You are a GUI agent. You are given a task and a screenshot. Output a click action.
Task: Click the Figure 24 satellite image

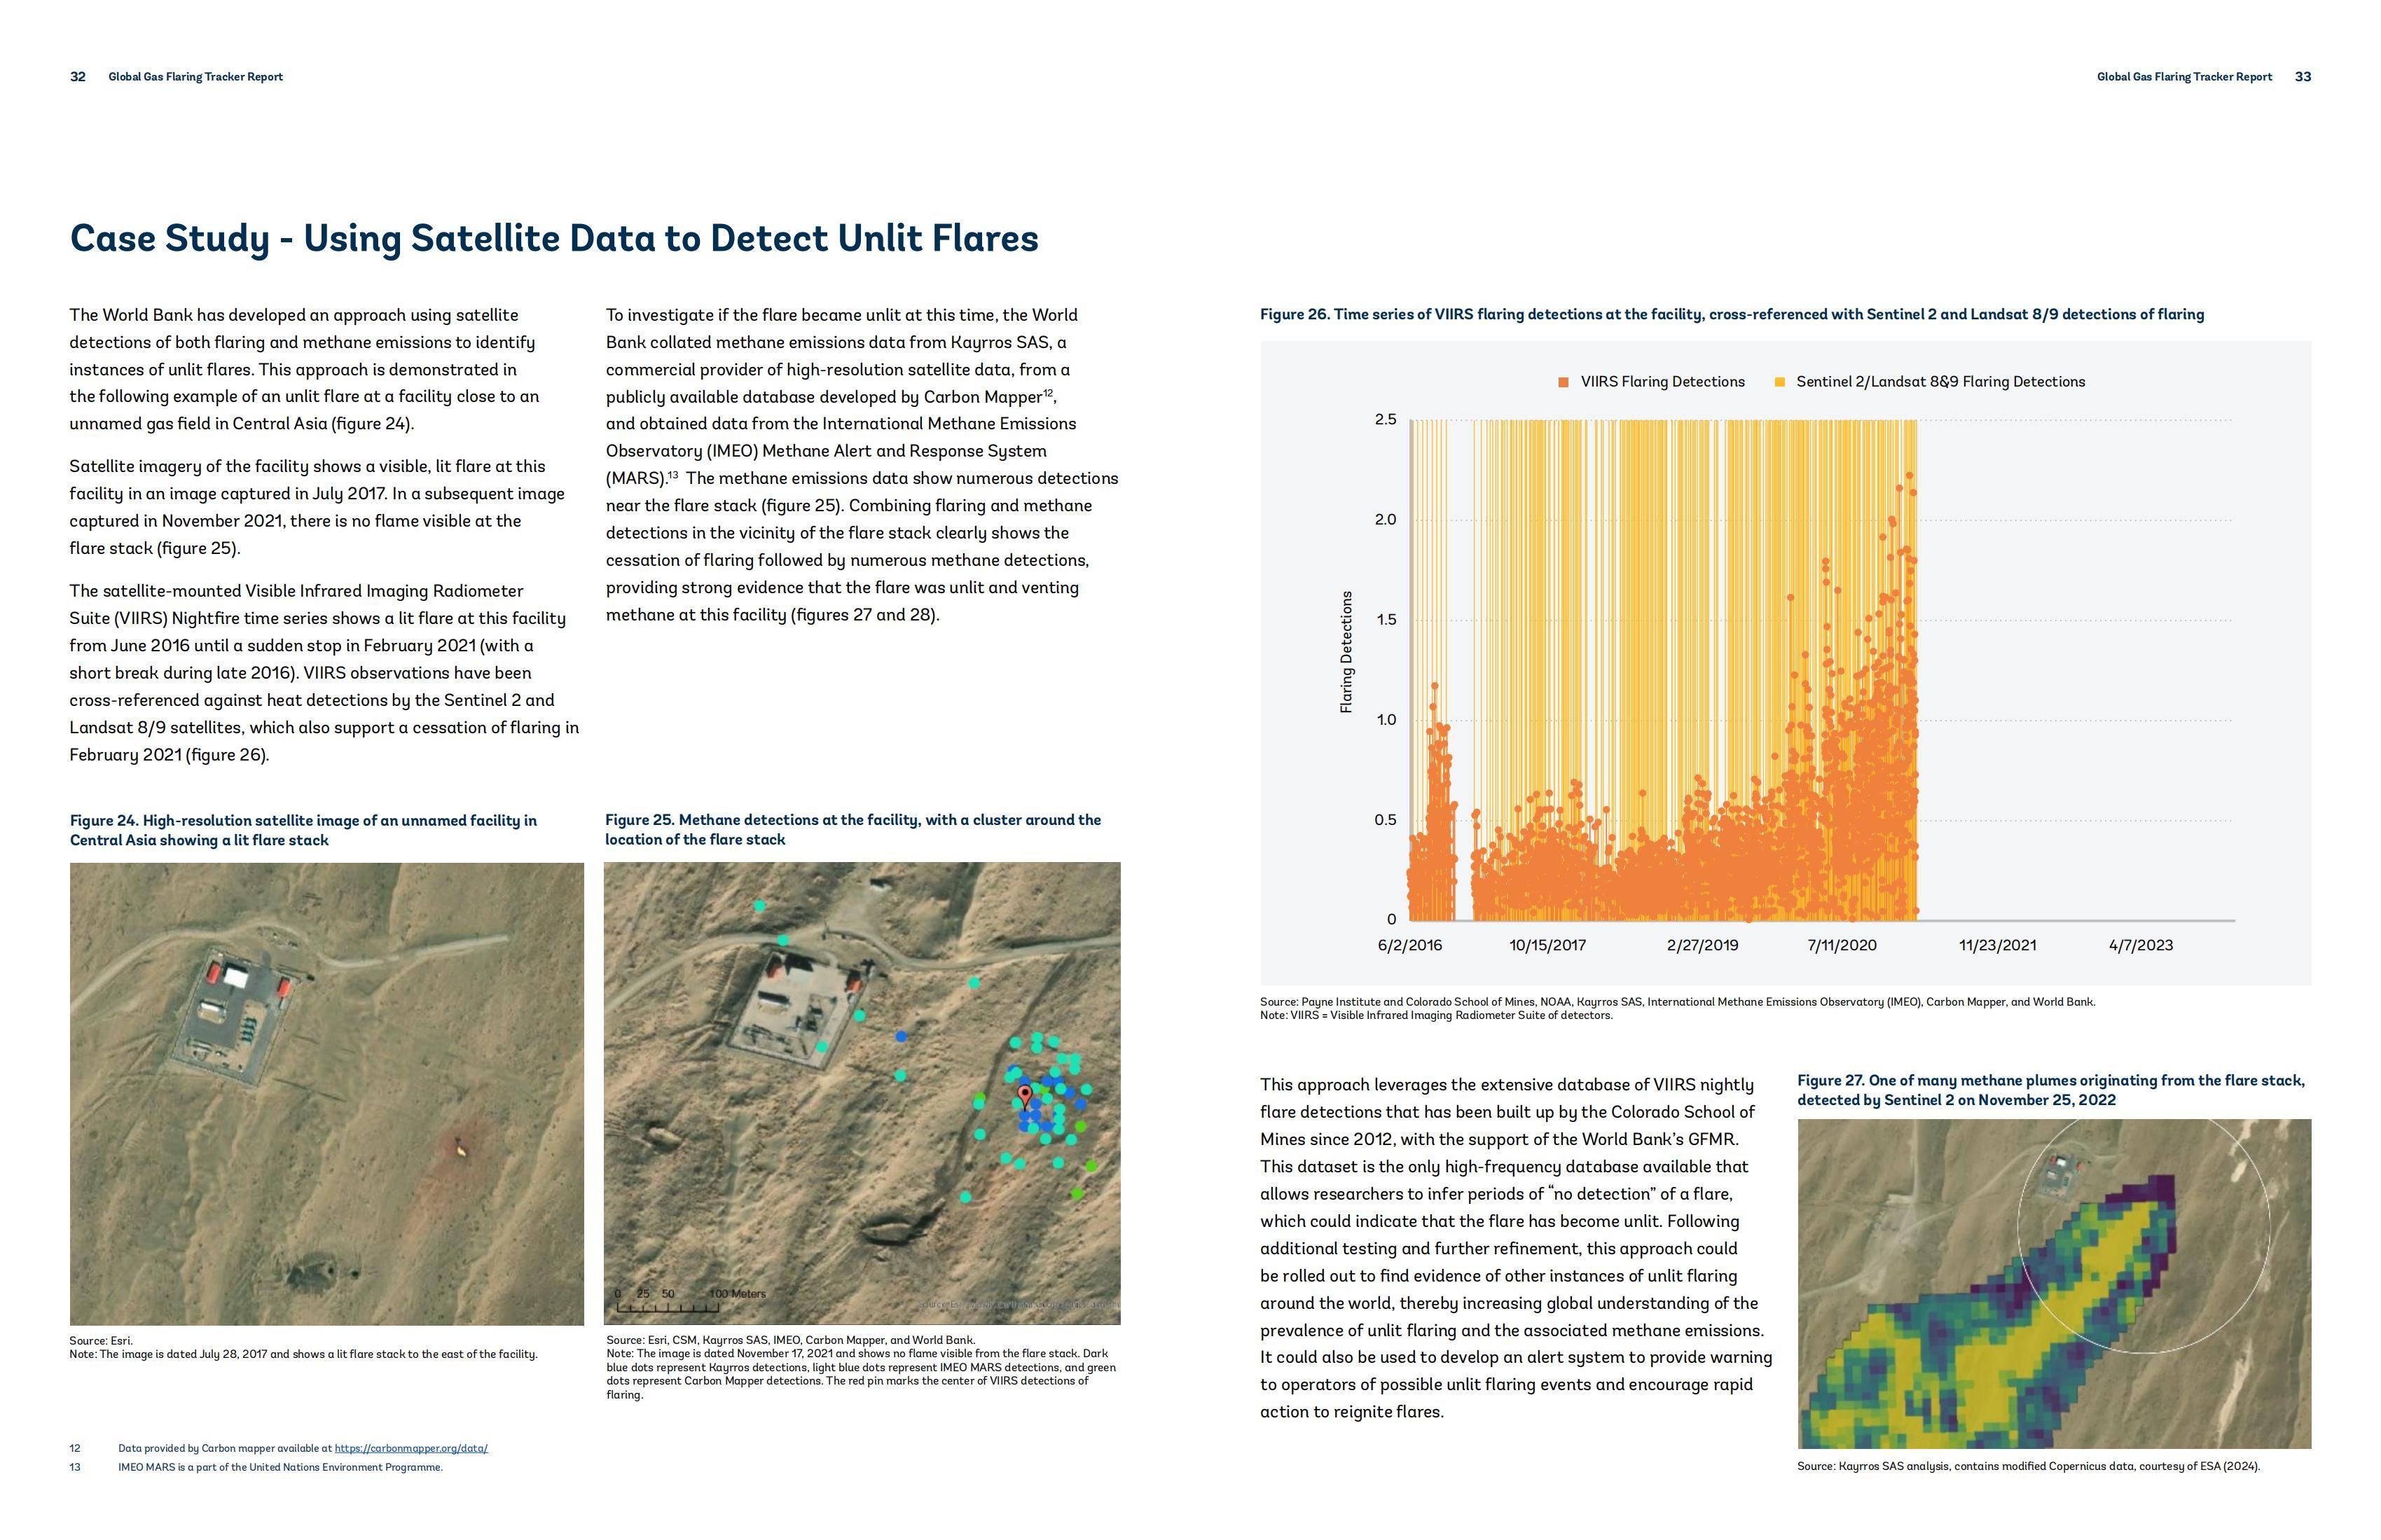[x=327, y=1094]
